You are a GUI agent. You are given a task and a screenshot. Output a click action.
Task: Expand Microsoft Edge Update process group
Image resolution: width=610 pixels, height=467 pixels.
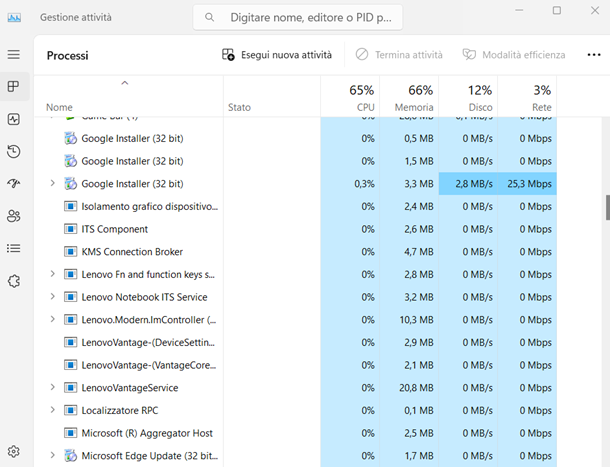[53, 455]
